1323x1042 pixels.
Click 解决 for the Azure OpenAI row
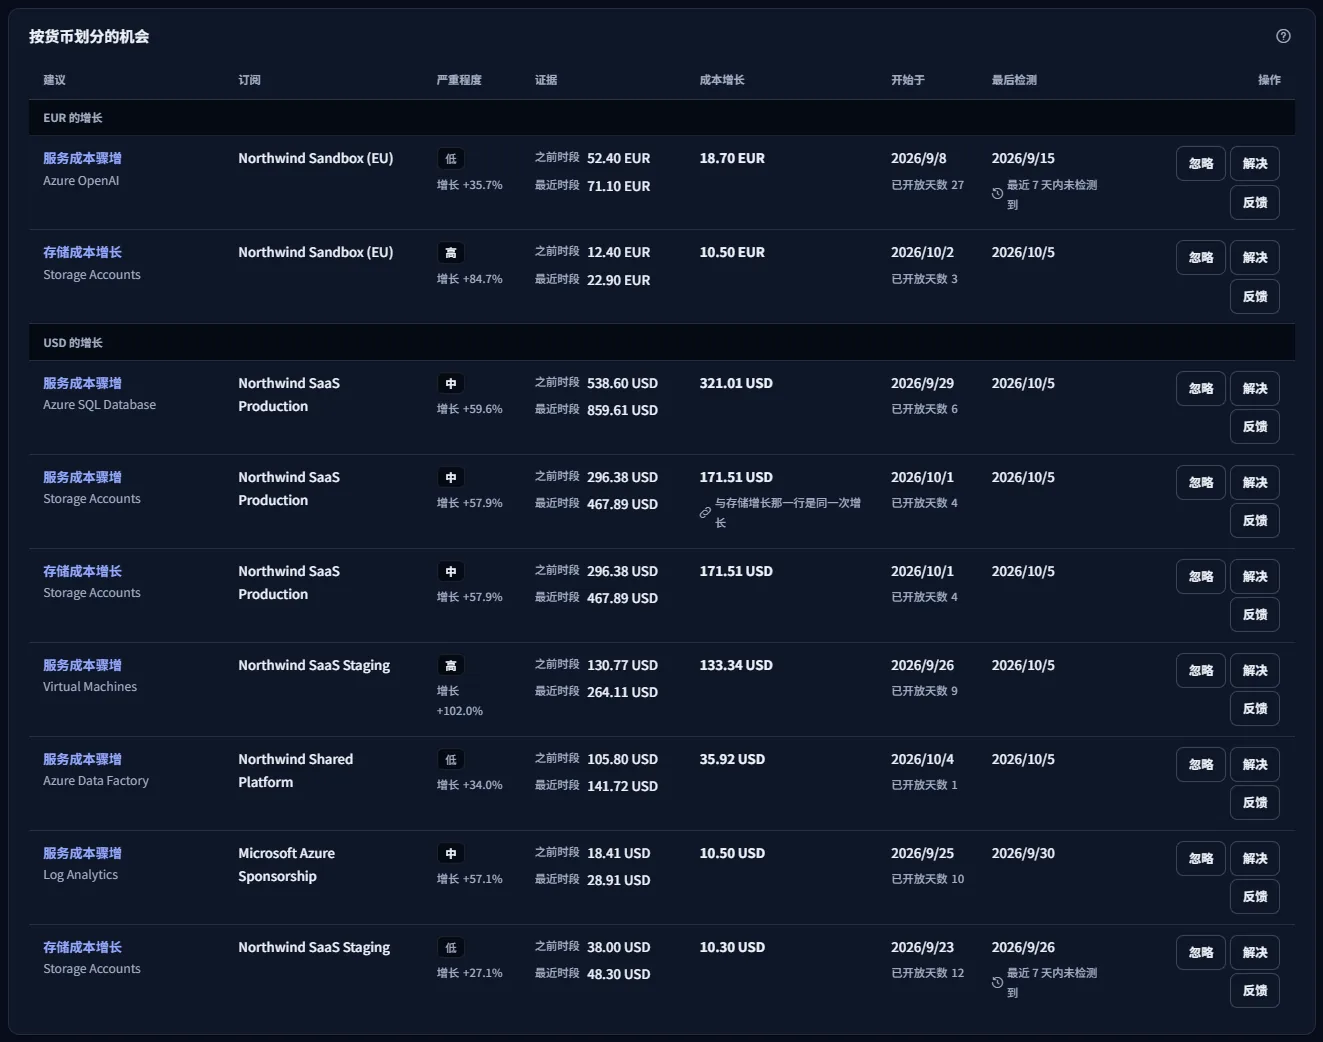click(1255, 164)
